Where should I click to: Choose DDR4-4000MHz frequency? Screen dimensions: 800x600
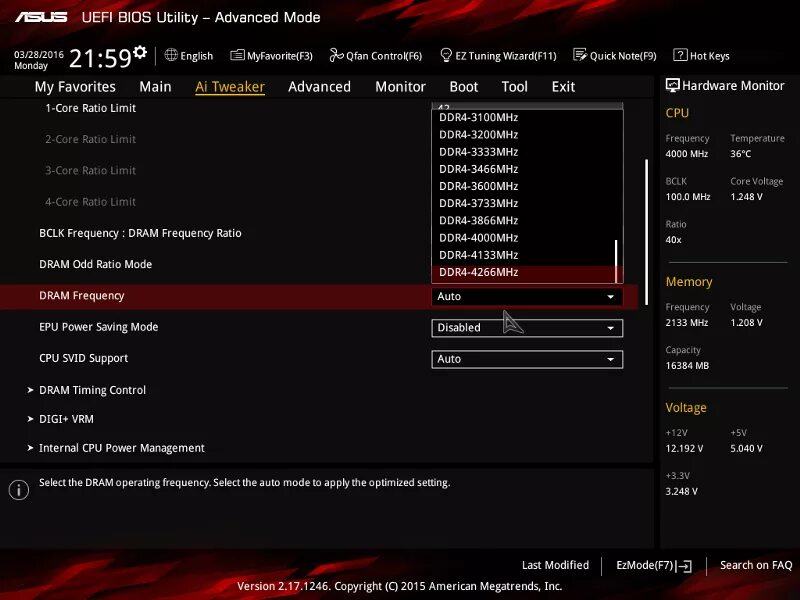(523, 238)
